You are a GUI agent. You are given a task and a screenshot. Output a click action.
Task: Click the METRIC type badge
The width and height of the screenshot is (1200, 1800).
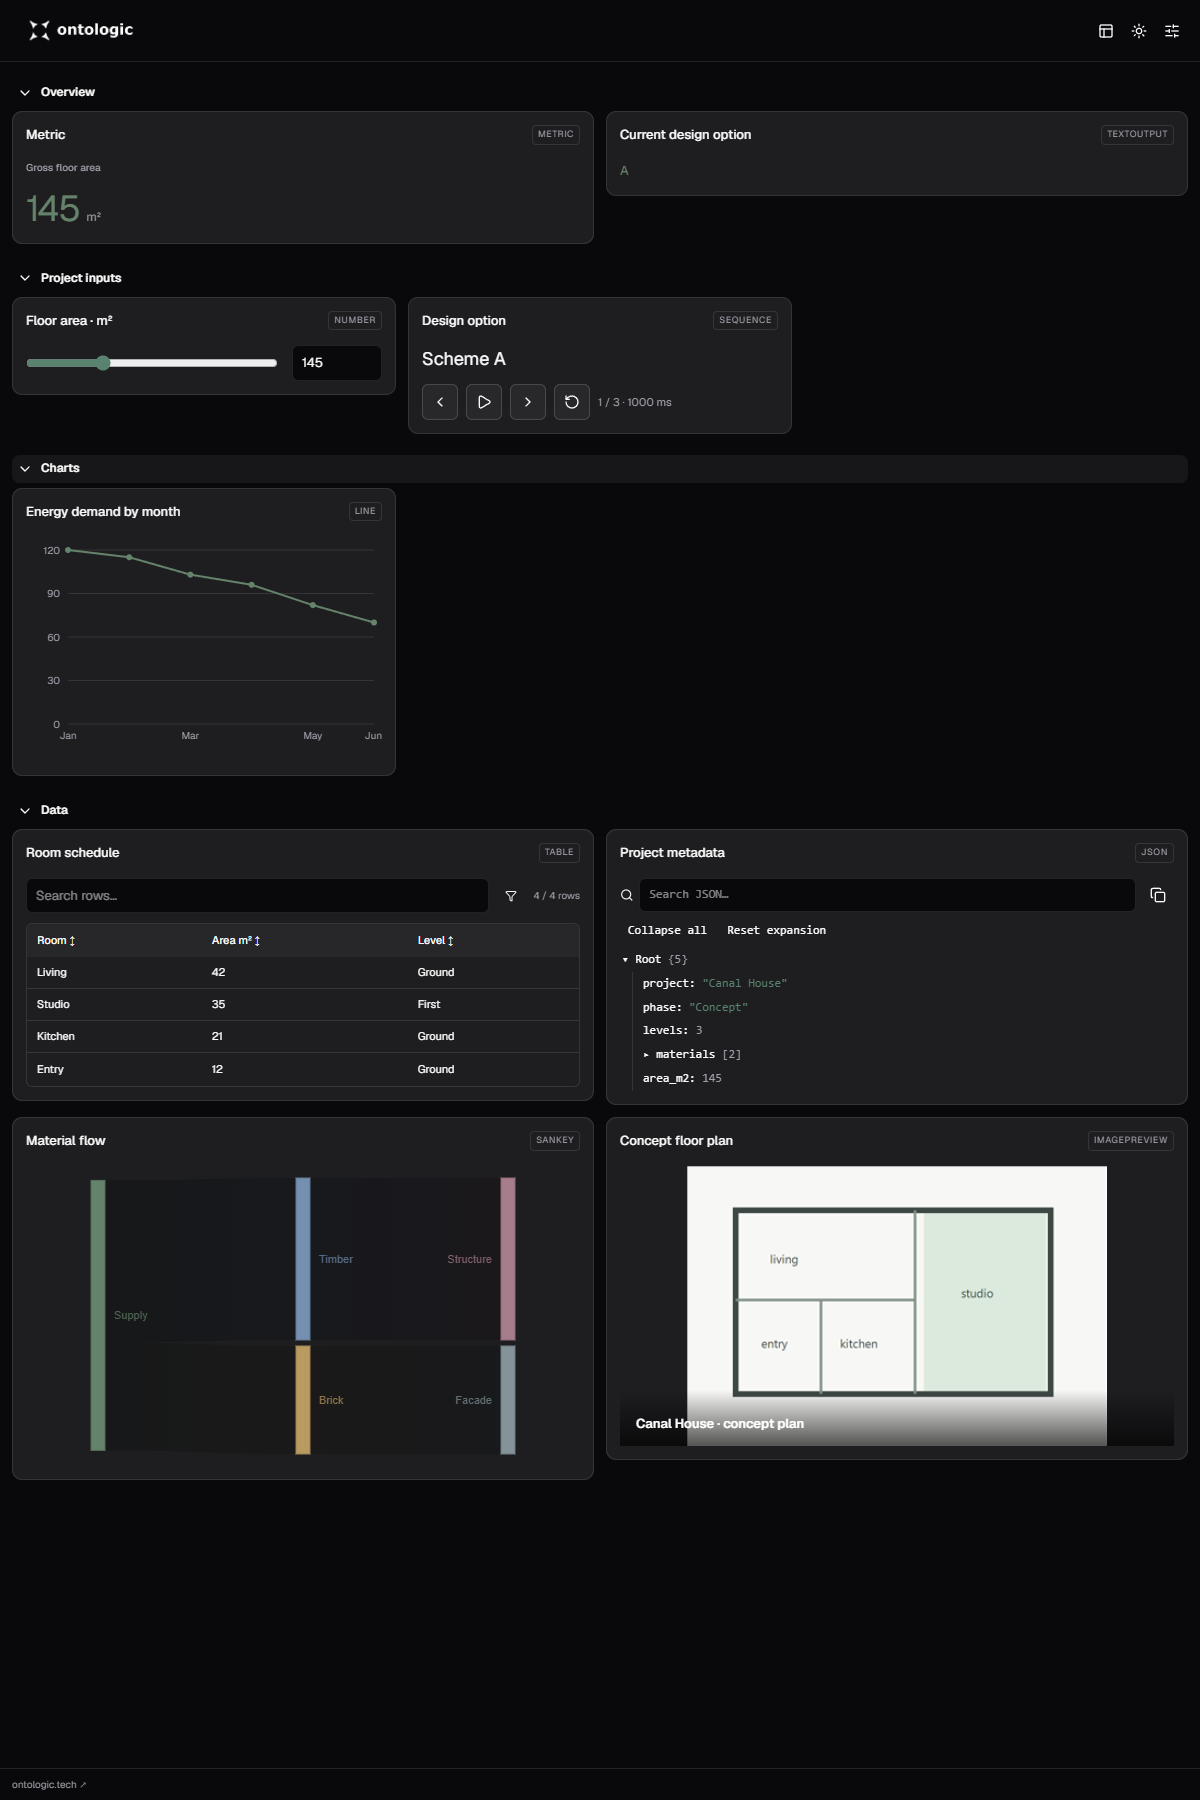pos(556,134)
